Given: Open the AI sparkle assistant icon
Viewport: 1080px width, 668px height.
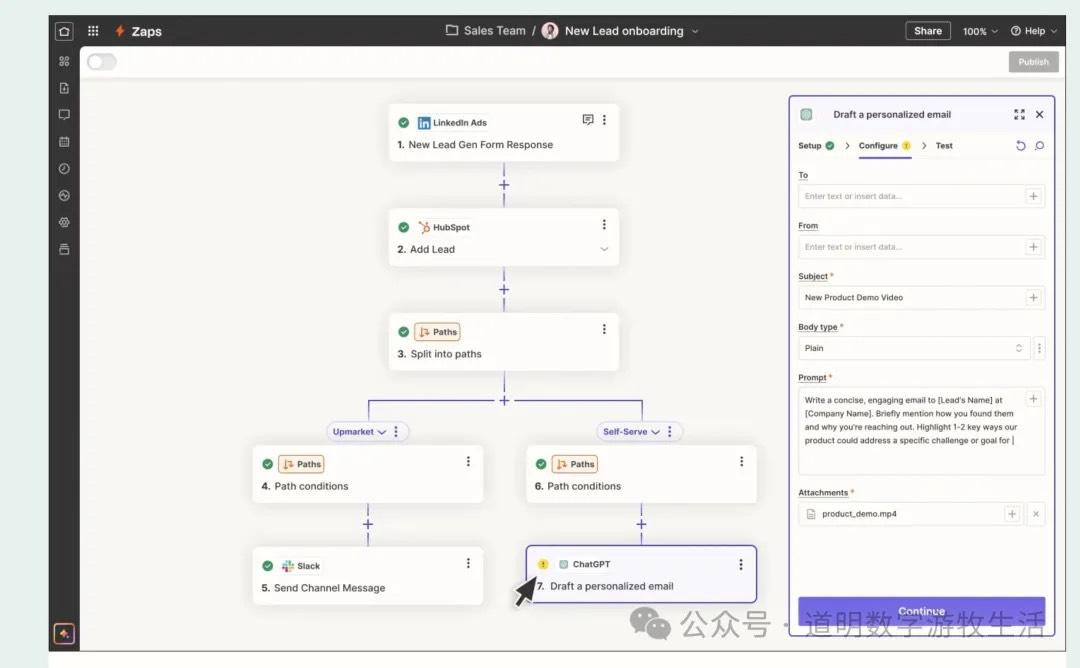Looking at the screenshot, I should pyautogui.click(x=64, y=634).
